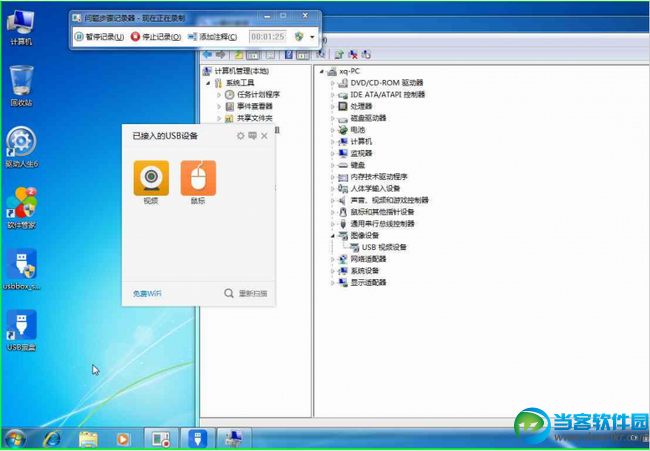
Task: Open the feedback icon in USB panel
Action: [x=252, y=136]
